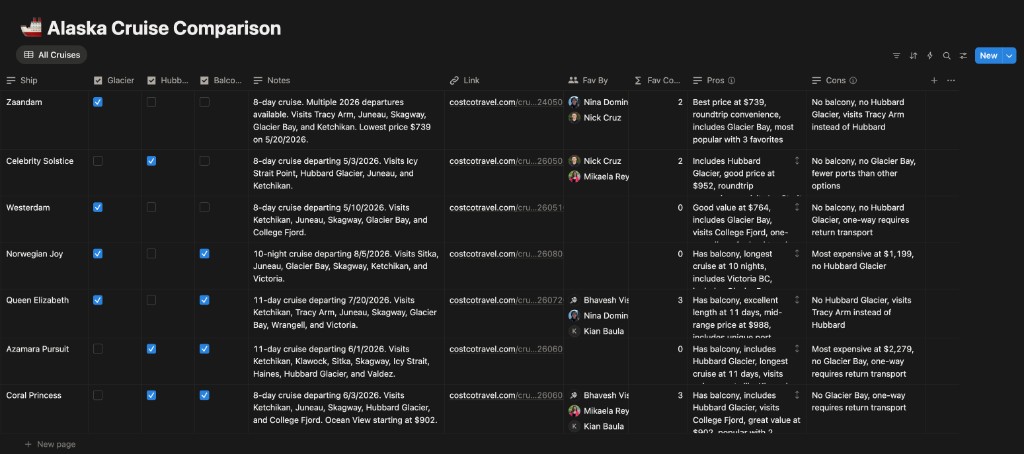This screenshot has height=454, width=1024.
Task: Open view settings sliders icon
Action: pyautogui.click(x=963, y=56)
